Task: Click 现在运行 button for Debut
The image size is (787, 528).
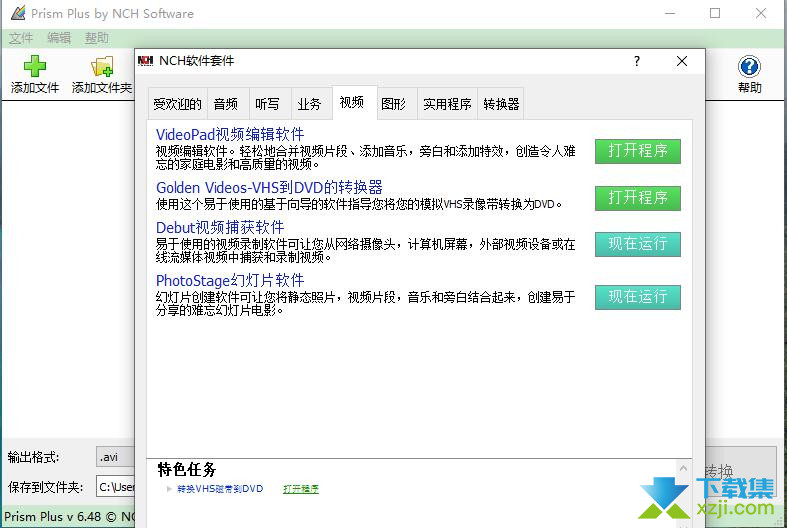Action: coord(637,244)
